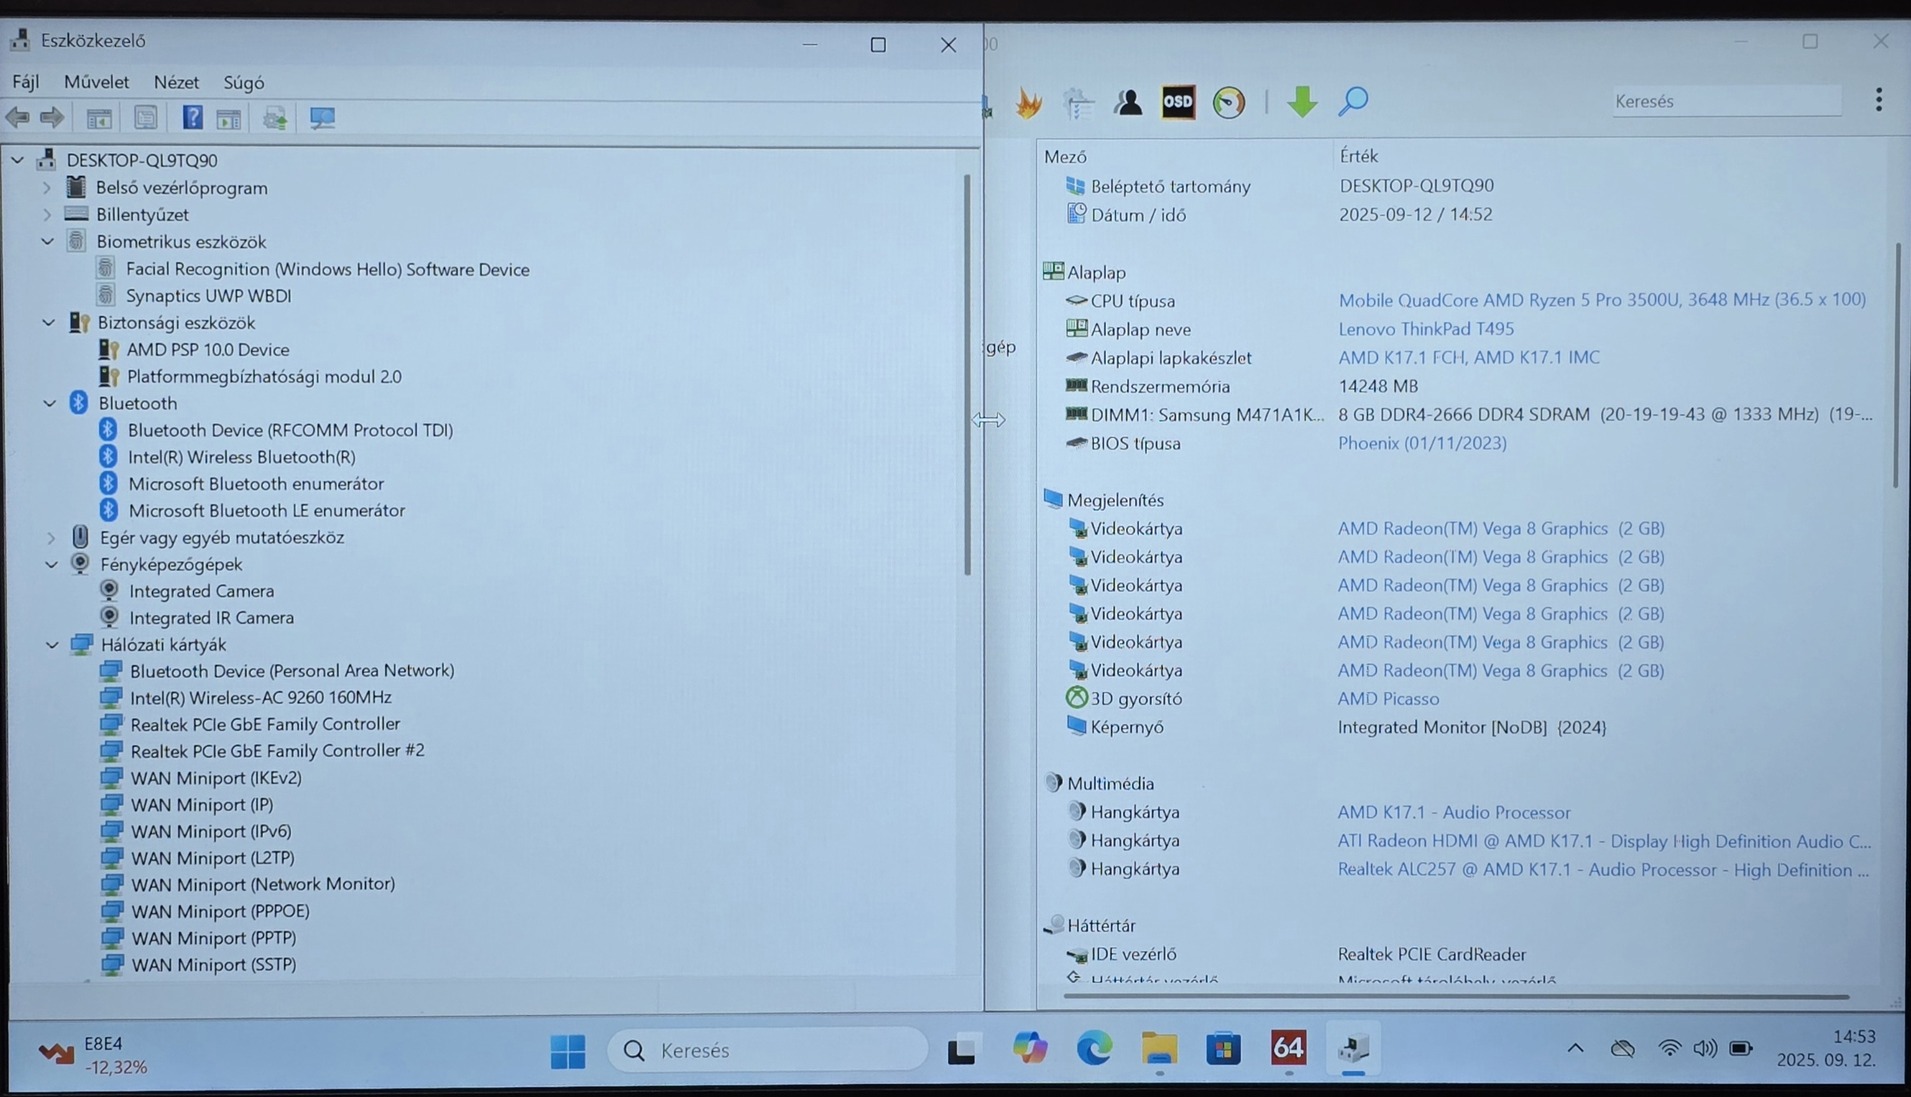
Task: Expand the Belső vezérlőprogram category
Action: click(x=47, y=188)
